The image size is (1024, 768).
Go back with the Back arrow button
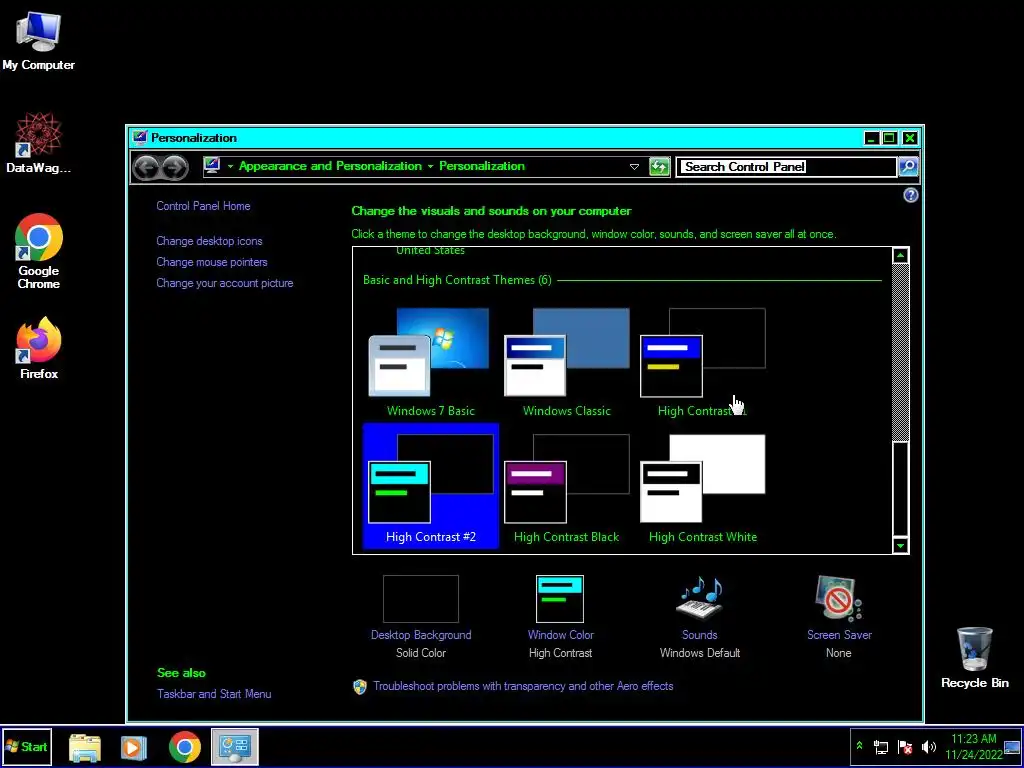tap(146, 168)
